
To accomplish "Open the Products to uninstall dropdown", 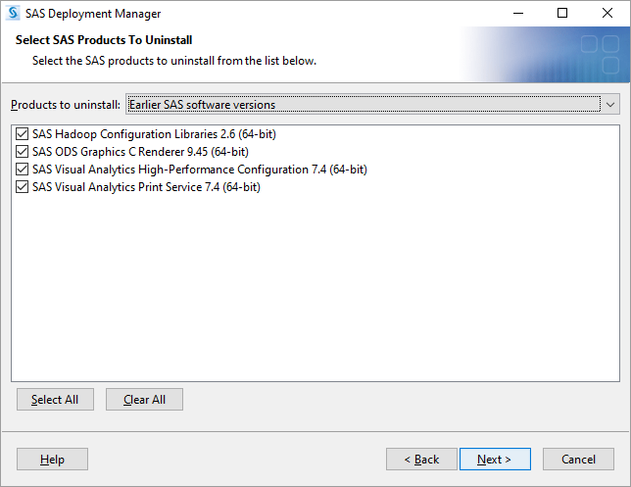I will click(365, 105).
